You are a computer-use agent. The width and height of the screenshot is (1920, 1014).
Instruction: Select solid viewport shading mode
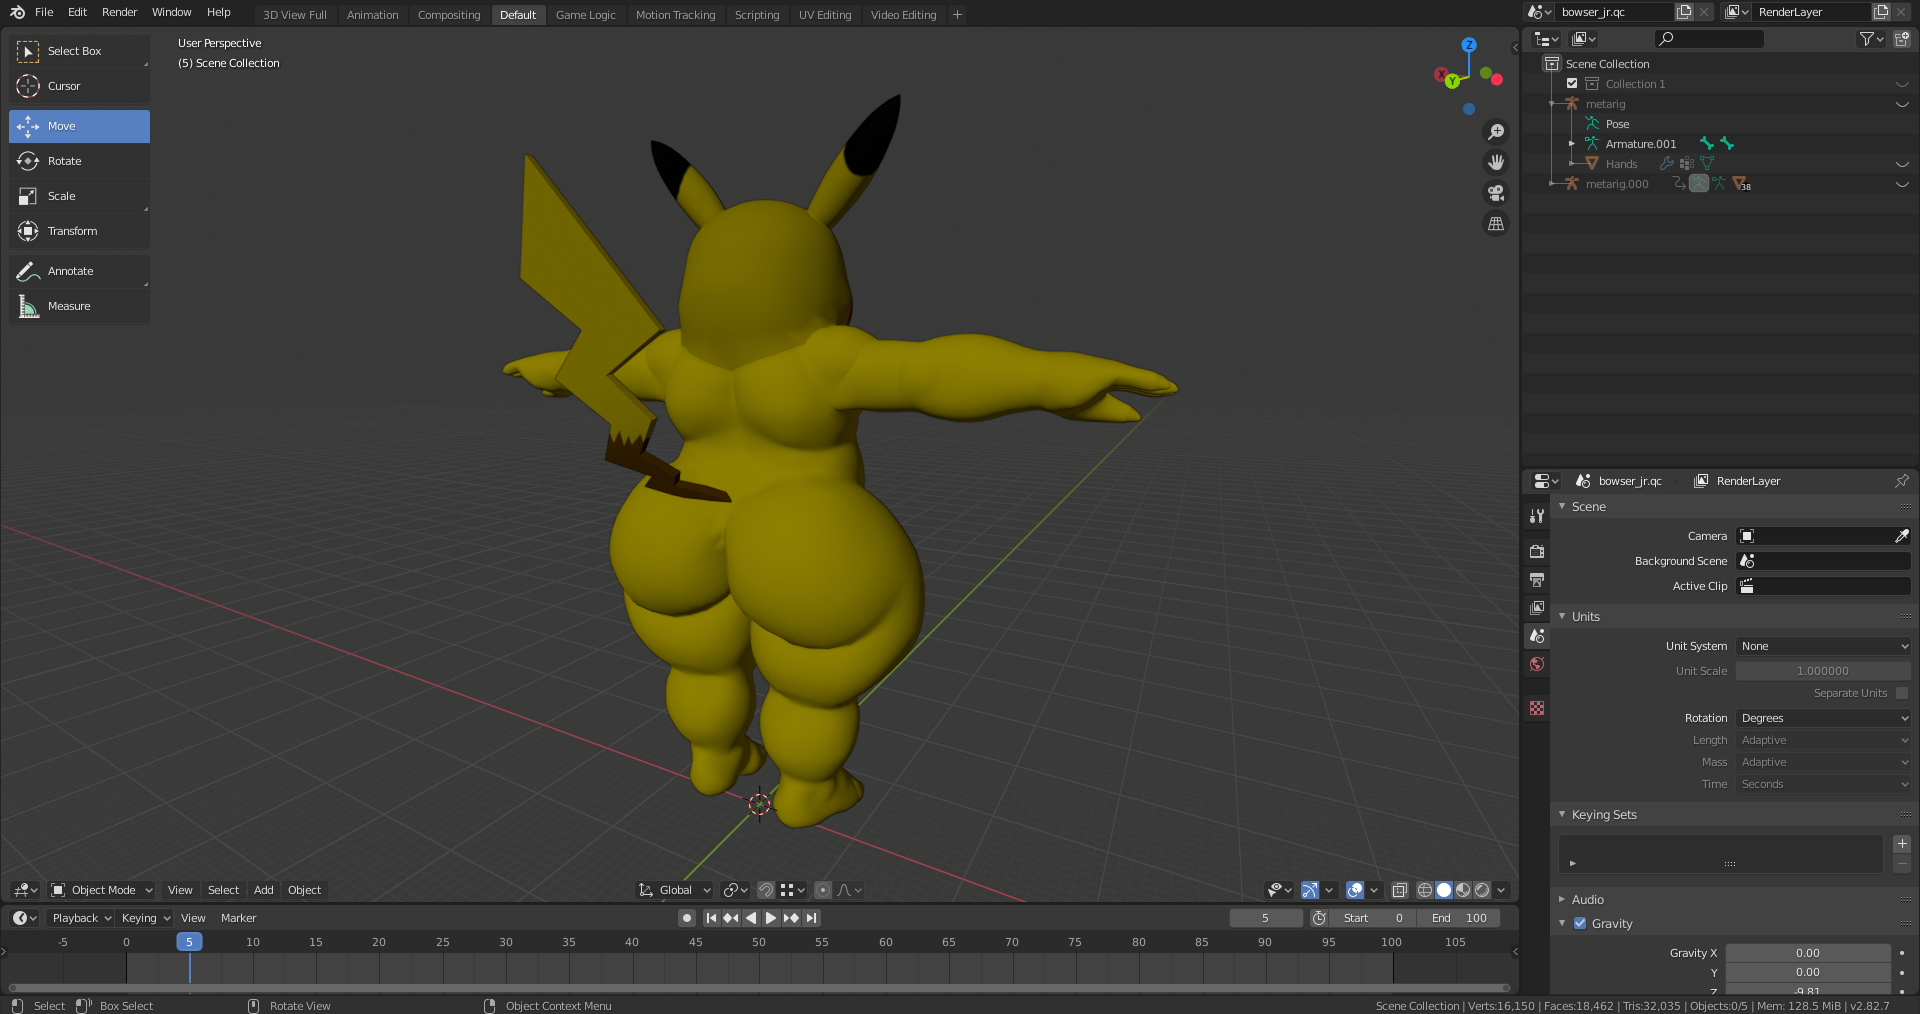coord(1444,890)
